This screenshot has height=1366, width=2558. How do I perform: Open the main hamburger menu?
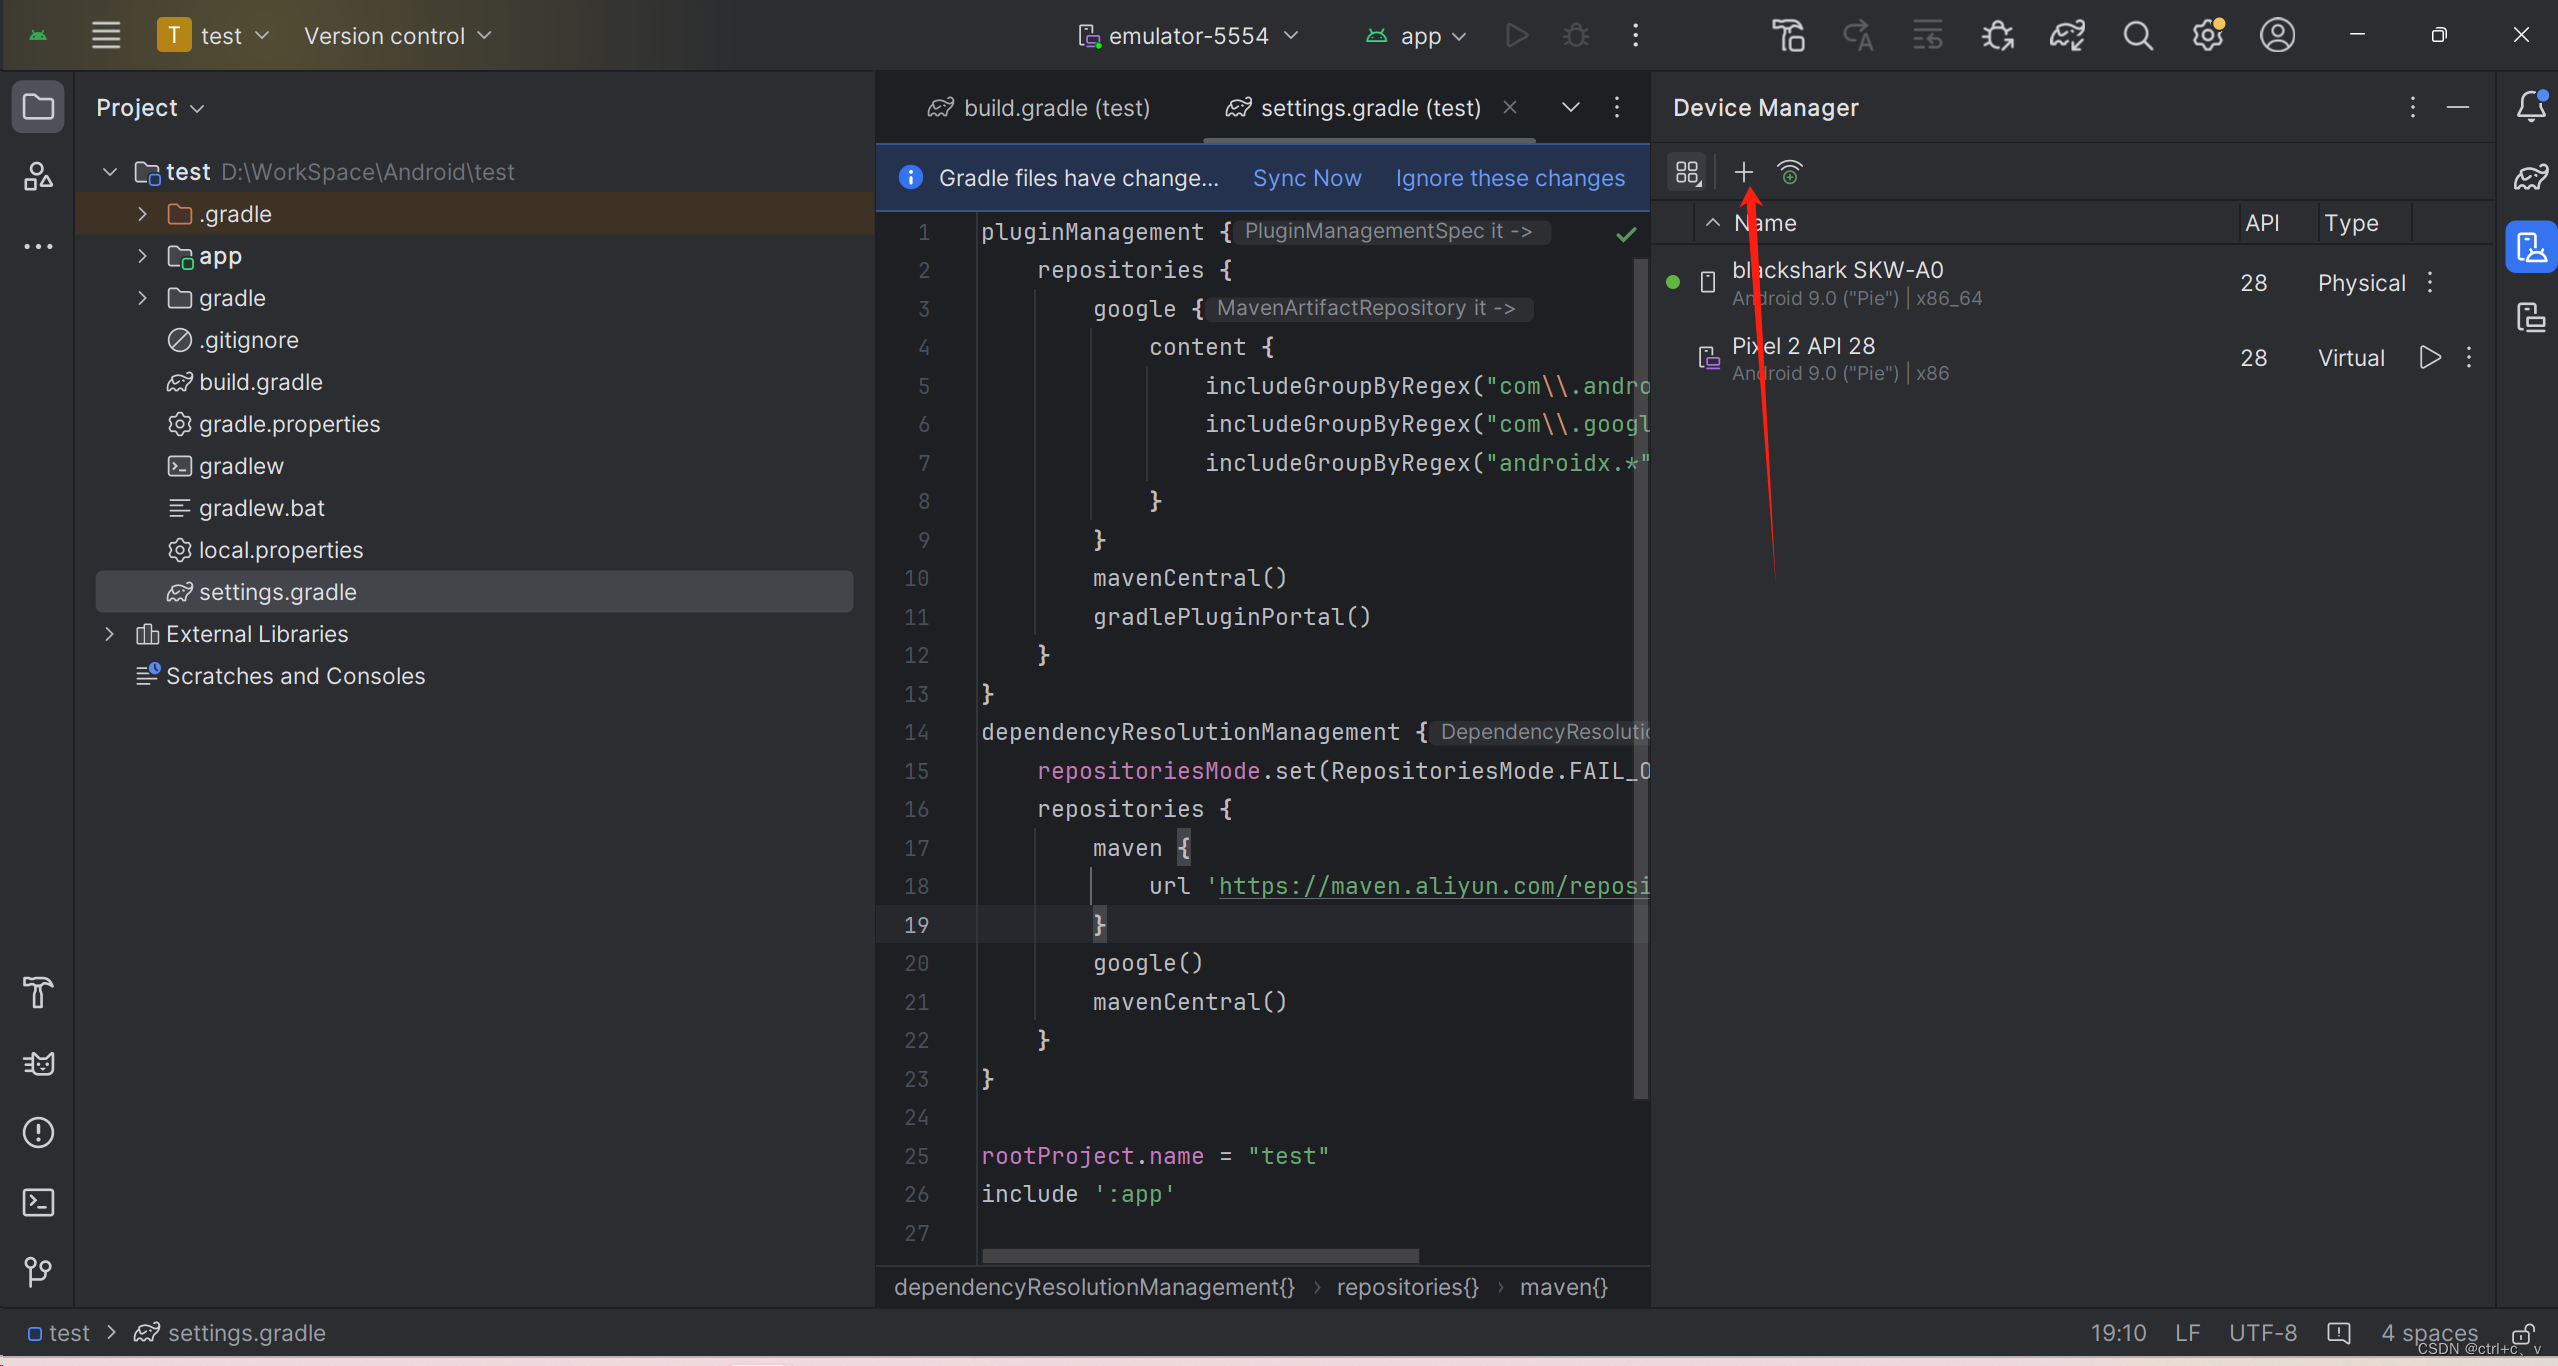pyautogui.click(x=106, y=36)
